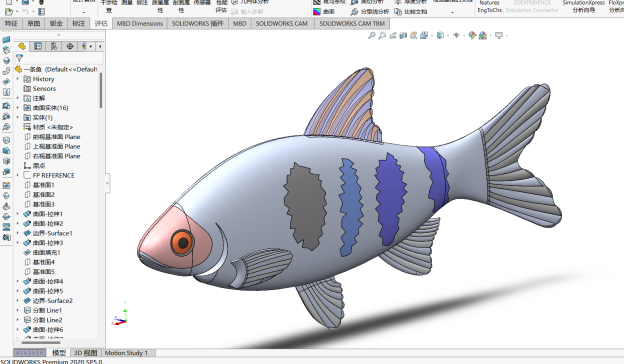Click the tree filter funnel icon
This screenshot has height=364, width=624.
click(x=19, y=58)
